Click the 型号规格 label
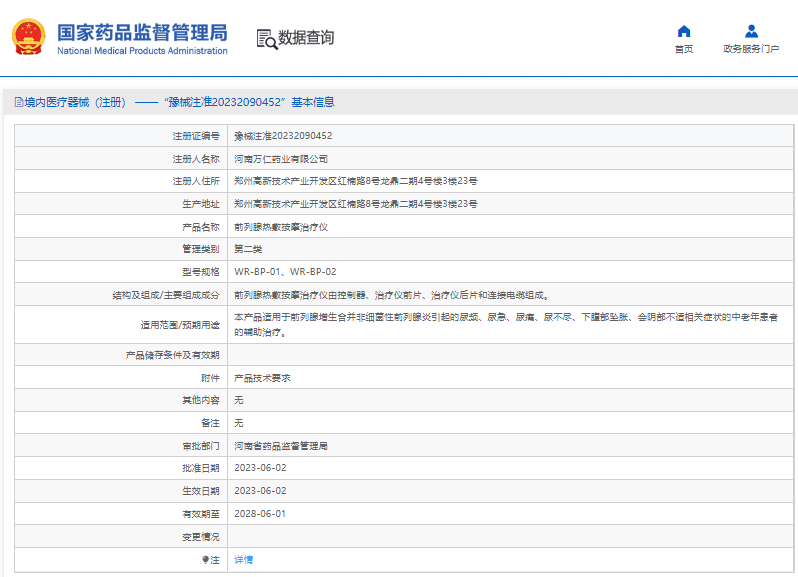The image size is (798, 577). 201,272
